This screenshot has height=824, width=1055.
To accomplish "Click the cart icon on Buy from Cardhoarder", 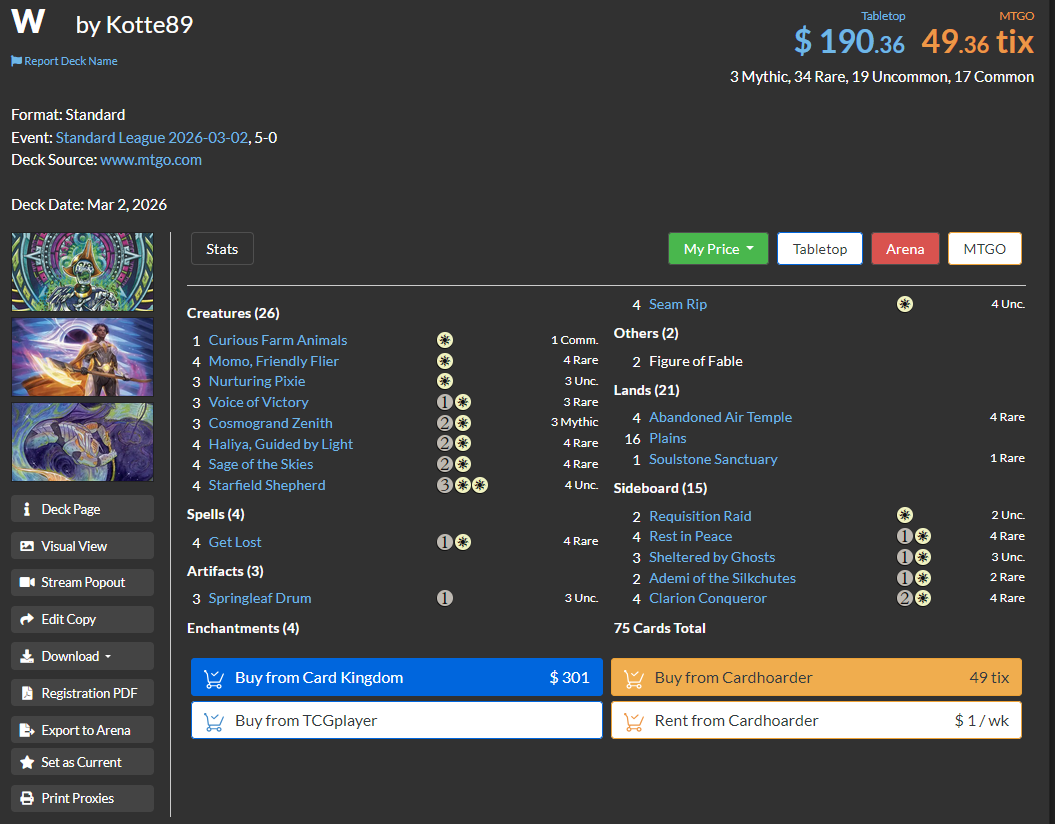I will (x=634, y=678).
